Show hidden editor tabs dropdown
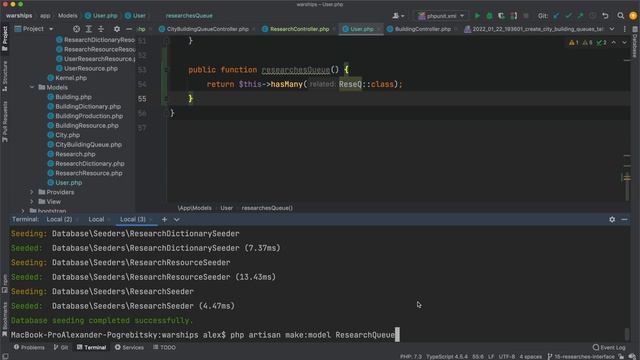Screen dimensions: 640x360 [x=612, y=29]
